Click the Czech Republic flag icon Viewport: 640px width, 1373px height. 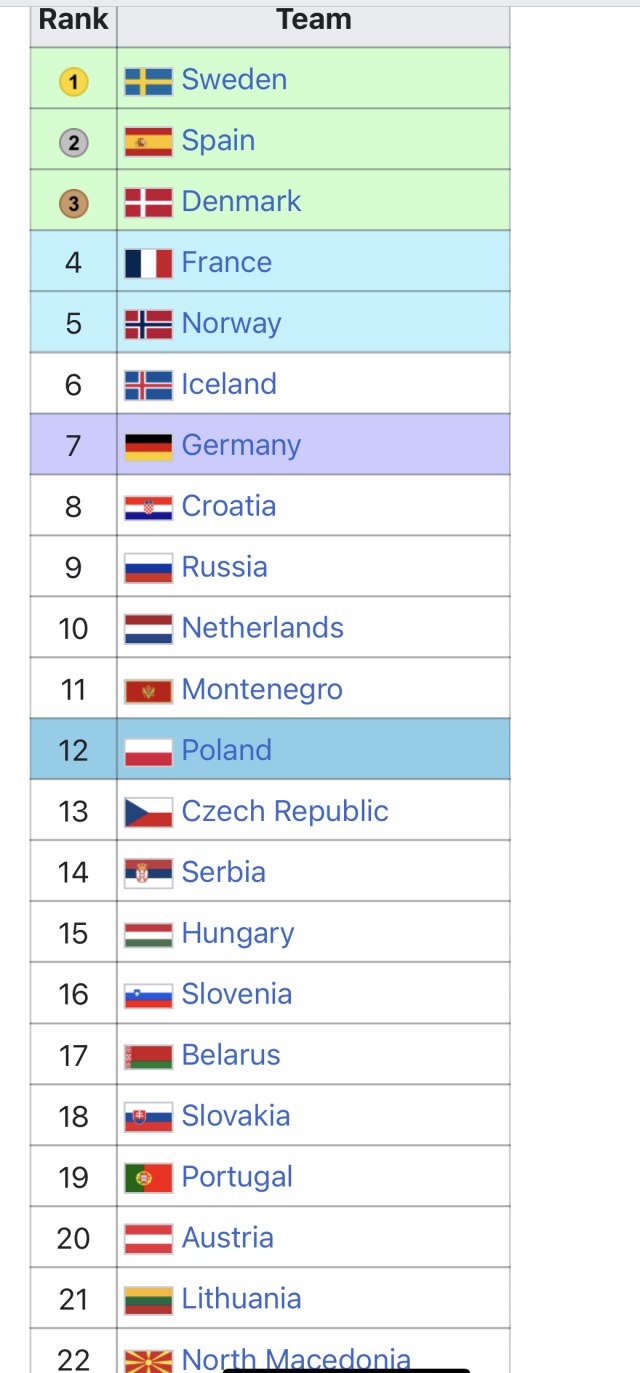click(148, 812)
